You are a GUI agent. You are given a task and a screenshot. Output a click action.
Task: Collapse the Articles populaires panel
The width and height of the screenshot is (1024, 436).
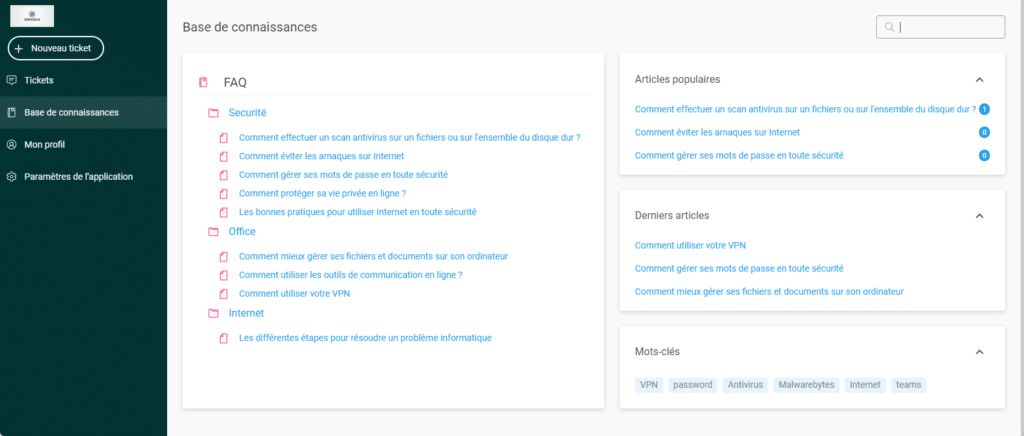979,79
